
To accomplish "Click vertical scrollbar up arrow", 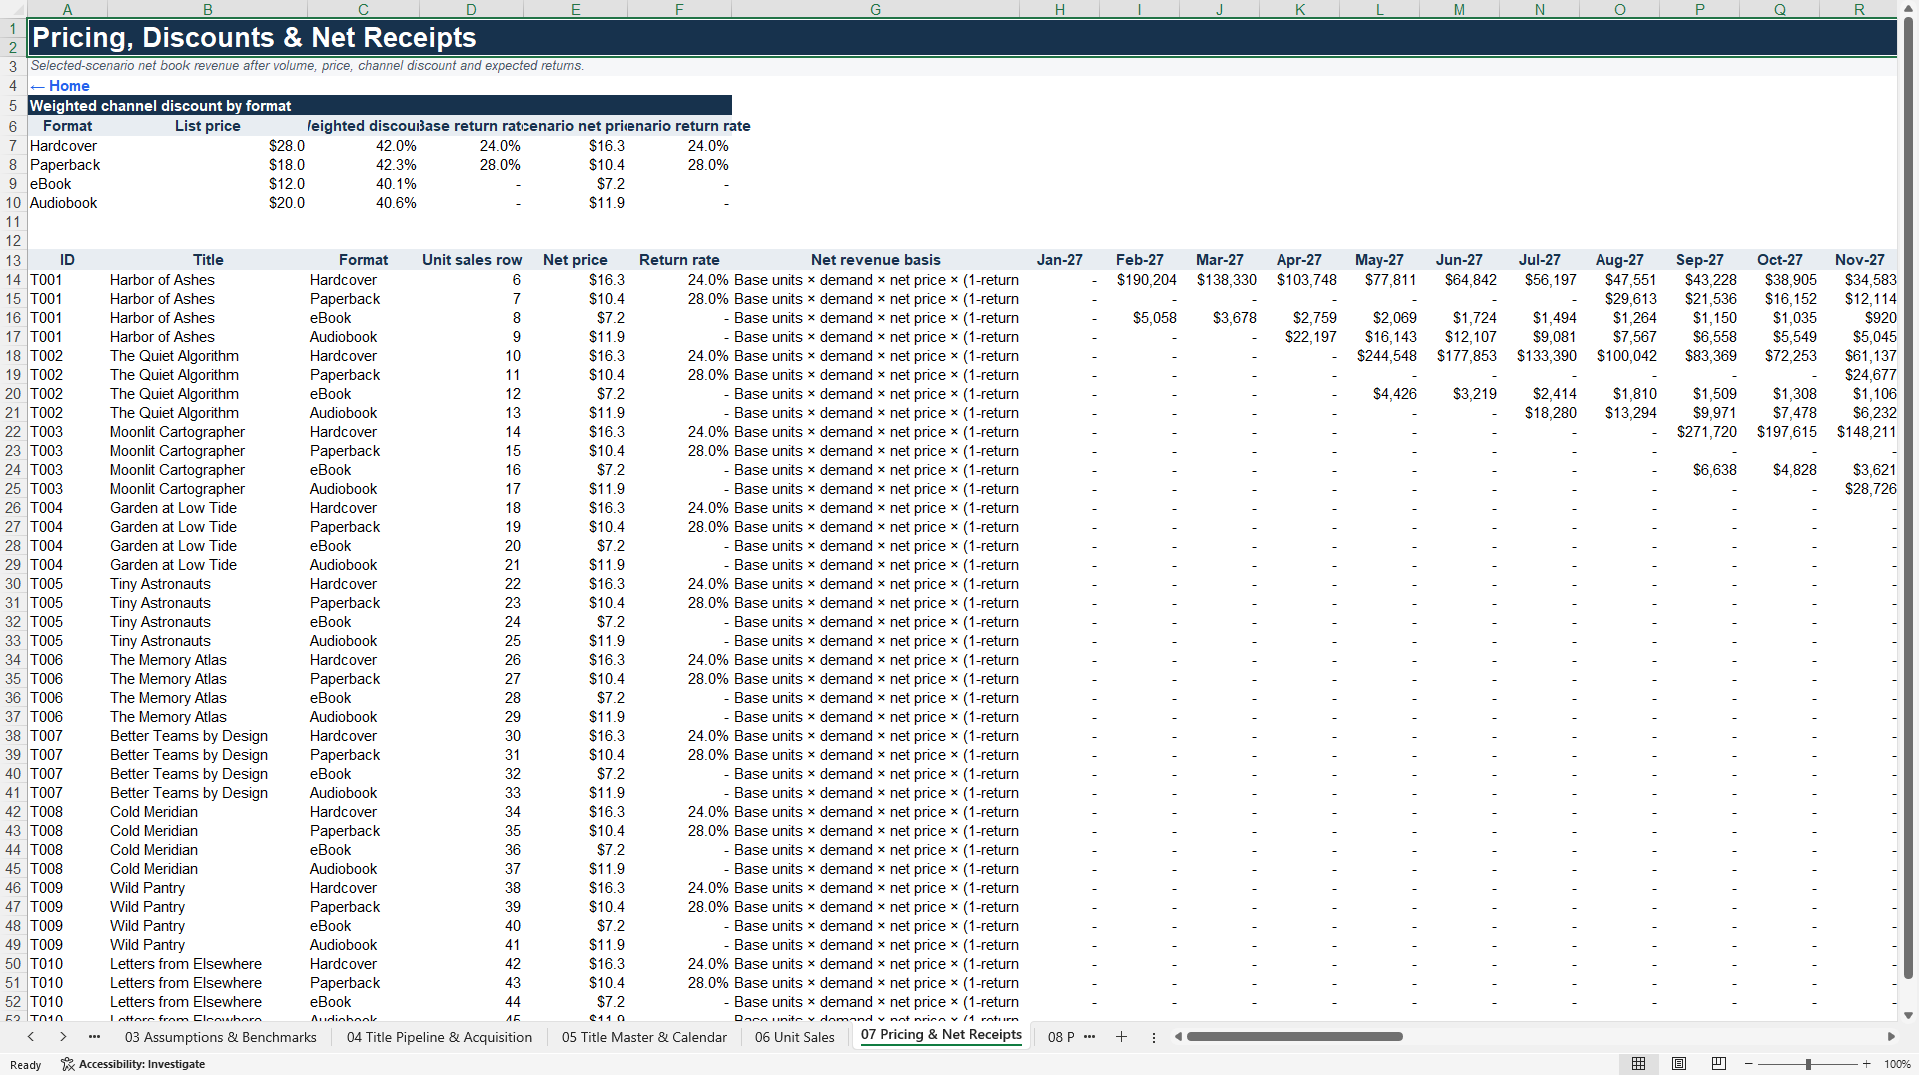I will click(1908, 8).
